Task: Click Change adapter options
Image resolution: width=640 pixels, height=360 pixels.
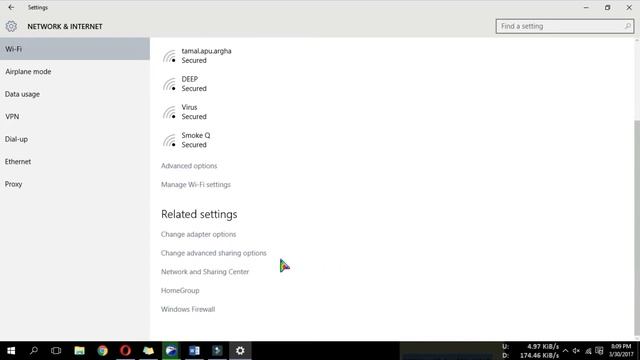Action: [198, 234]
